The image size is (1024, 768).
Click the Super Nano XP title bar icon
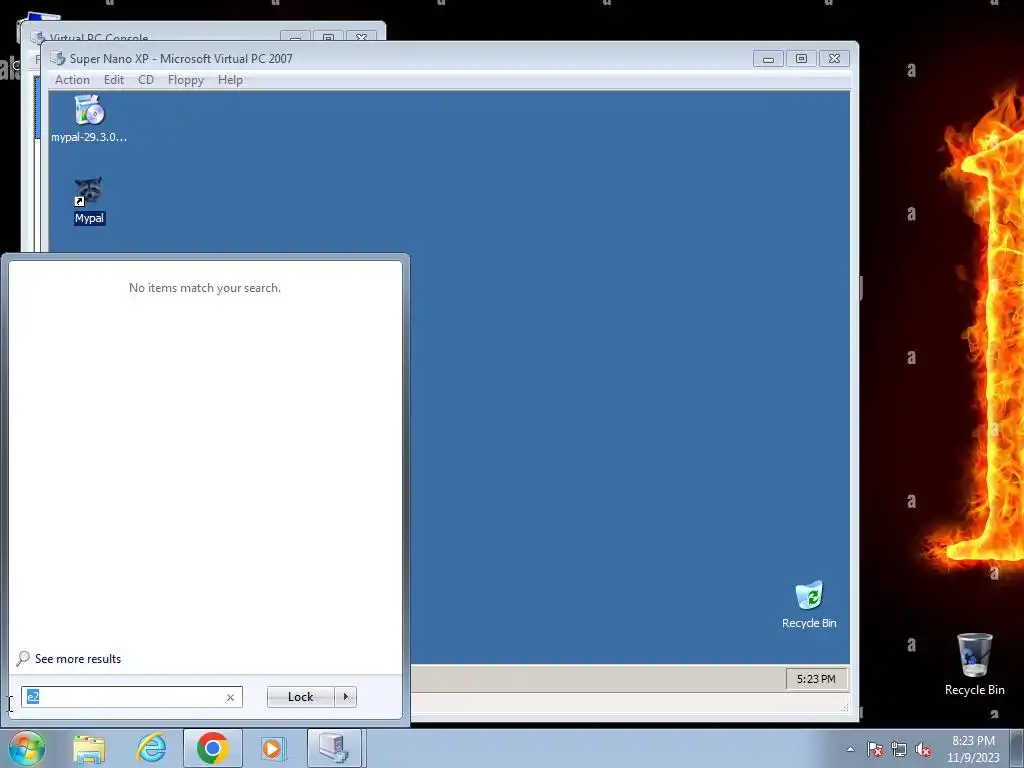click(57, 58)
